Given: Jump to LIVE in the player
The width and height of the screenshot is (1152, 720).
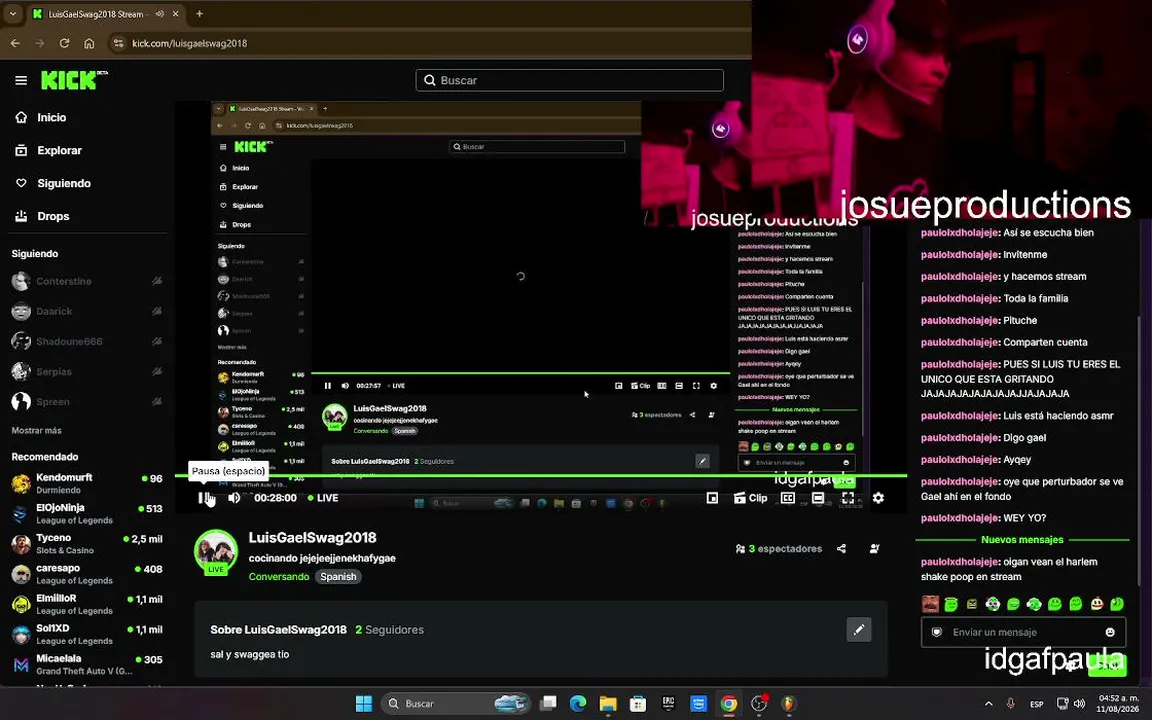Looking at the screenshot, I should click(323, 498).
